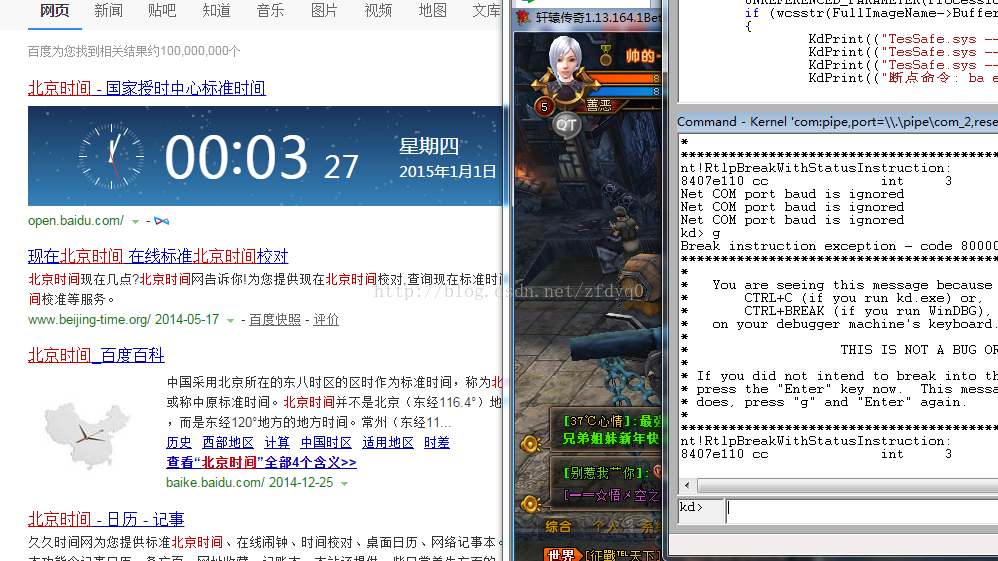Open the 音乐 search tab
Viewport: 998px width, 561px height.
[x=271, y=11]
